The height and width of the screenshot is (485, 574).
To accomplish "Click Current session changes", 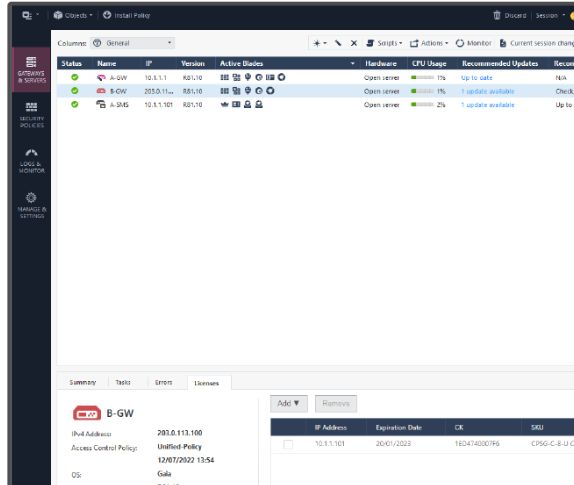I will pyautogui.click(x=537, y=43).
